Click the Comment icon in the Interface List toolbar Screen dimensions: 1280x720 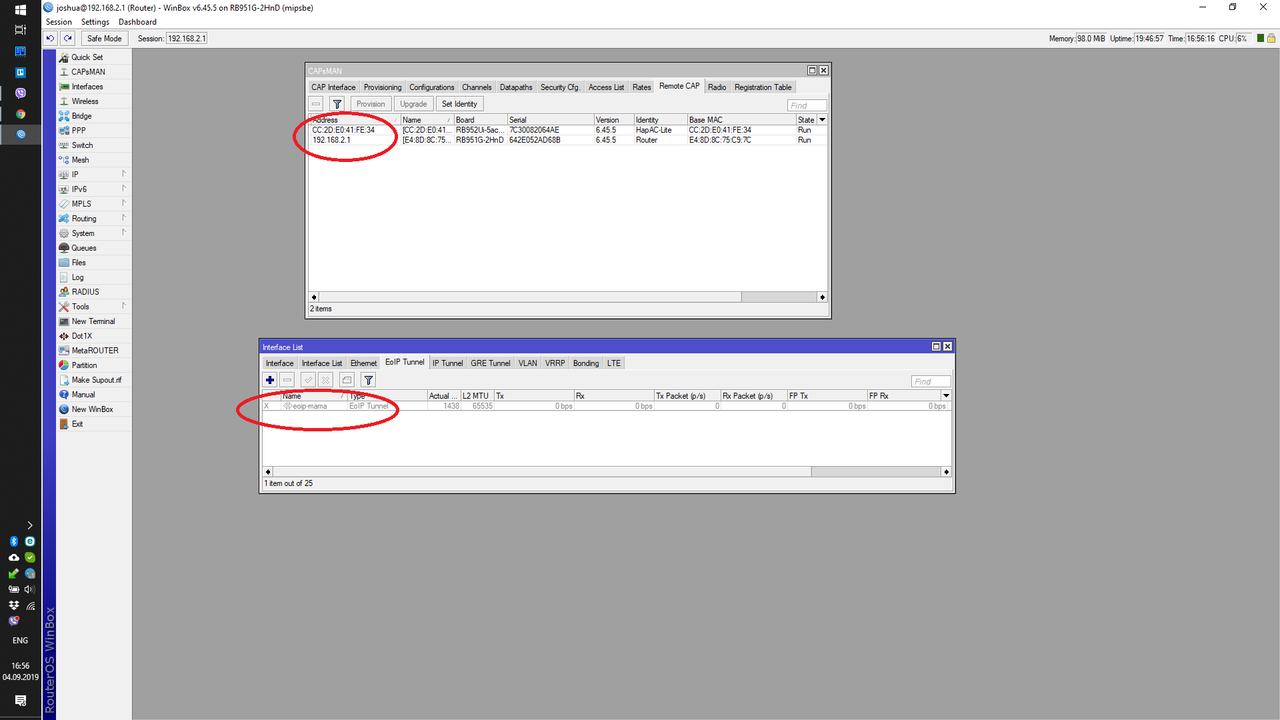click(346, 380)
